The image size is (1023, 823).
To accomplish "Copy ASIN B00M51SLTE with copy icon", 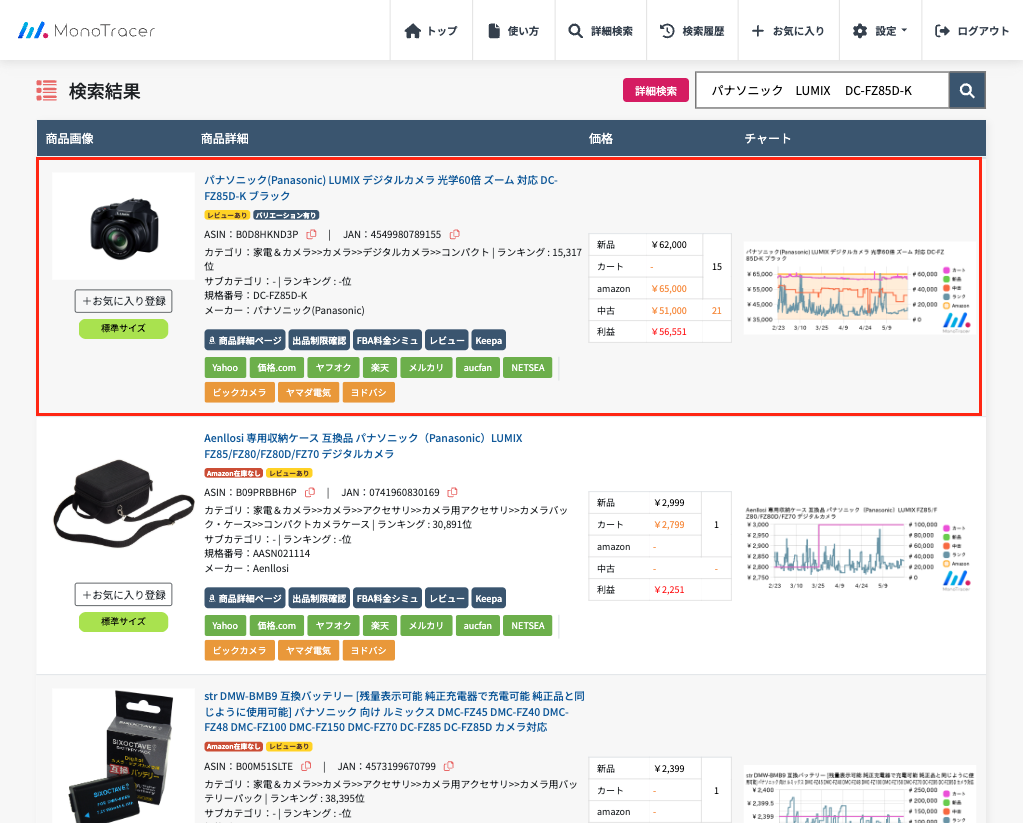I will pyautogui.click(x=306, y=766).
